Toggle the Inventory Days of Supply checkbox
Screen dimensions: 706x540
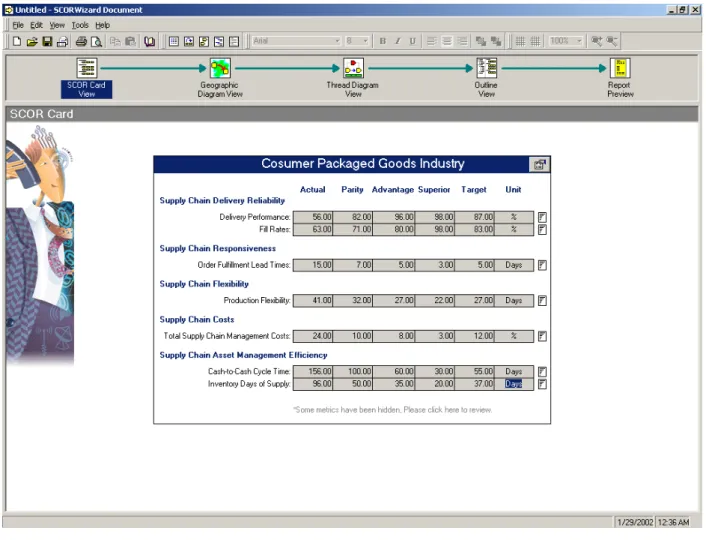[542, 384]
